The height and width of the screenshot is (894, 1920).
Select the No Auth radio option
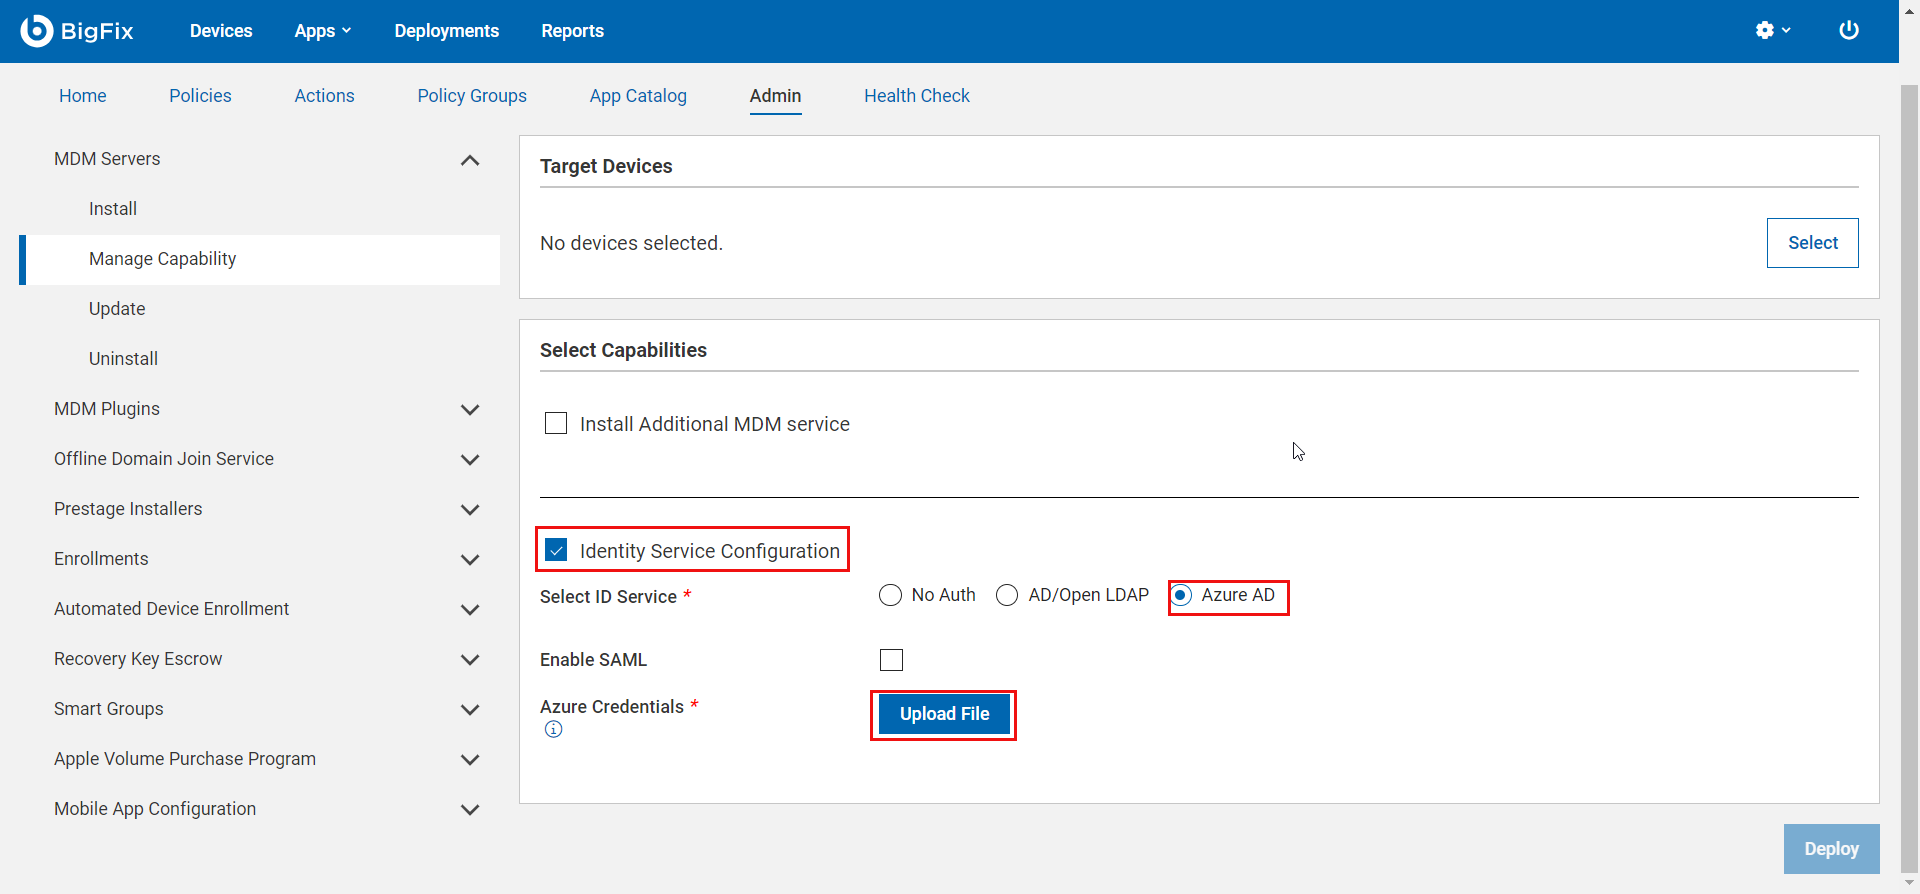click(x=890, y=596)
